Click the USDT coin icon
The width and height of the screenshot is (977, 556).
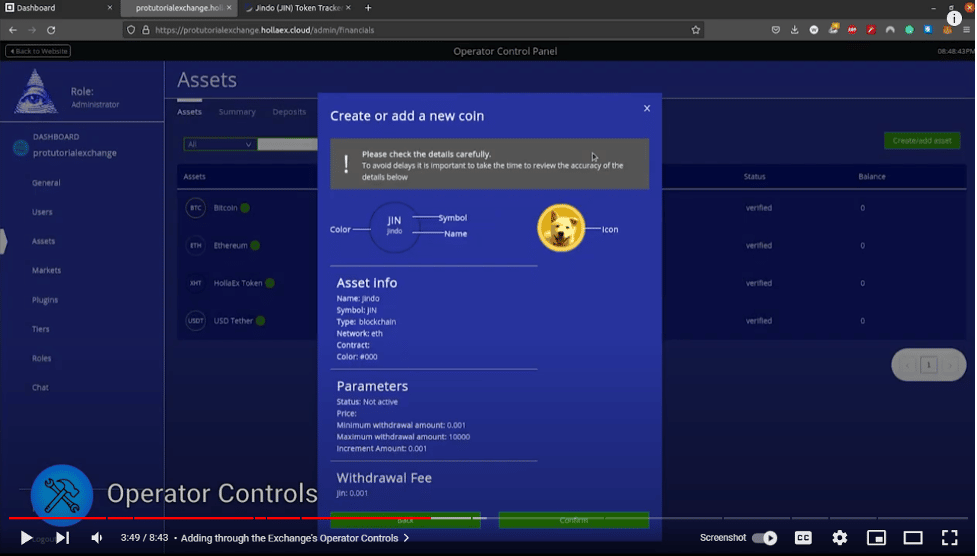[196, 321]
